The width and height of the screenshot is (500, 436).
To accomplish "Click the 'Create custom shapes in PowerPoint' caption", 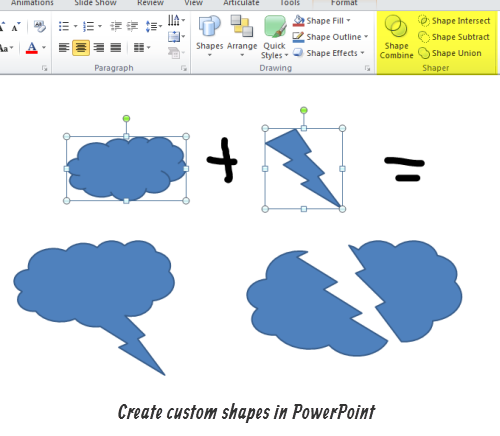I will (x=247, y=412).
